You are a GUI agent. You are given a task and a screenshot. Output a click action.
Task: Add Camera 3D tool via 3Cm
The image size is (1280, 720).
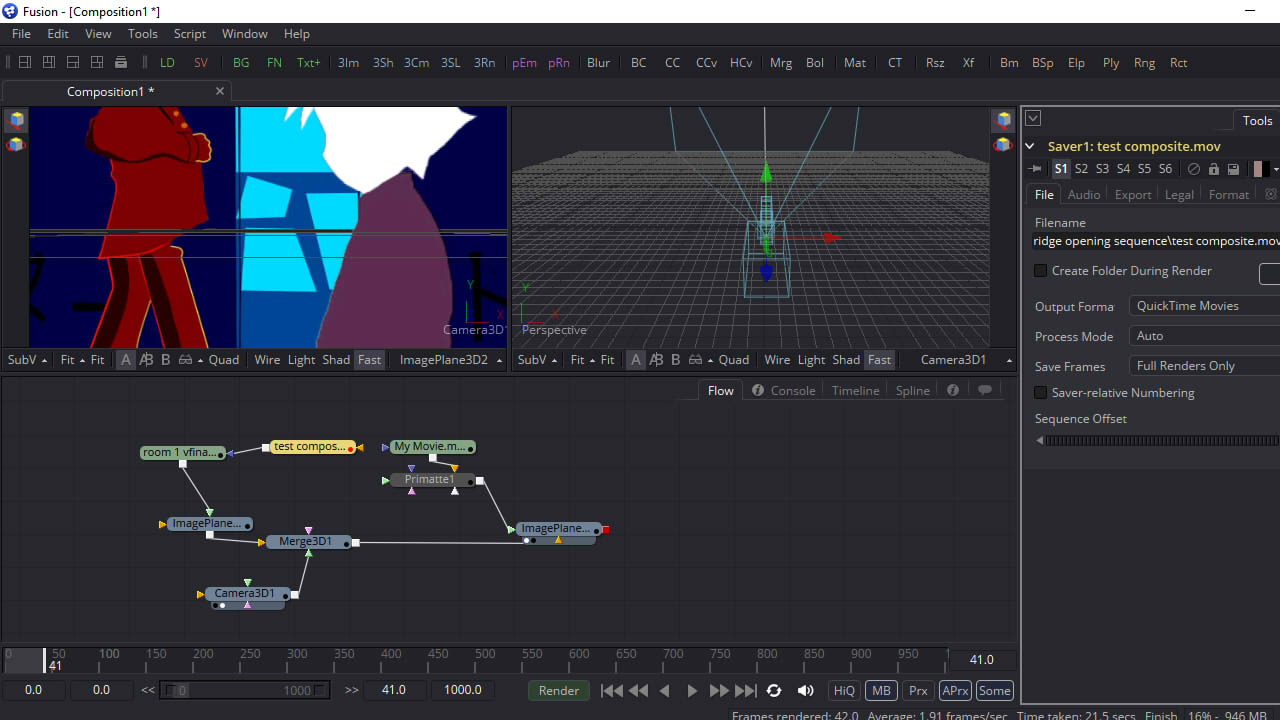tap(416, 62)
